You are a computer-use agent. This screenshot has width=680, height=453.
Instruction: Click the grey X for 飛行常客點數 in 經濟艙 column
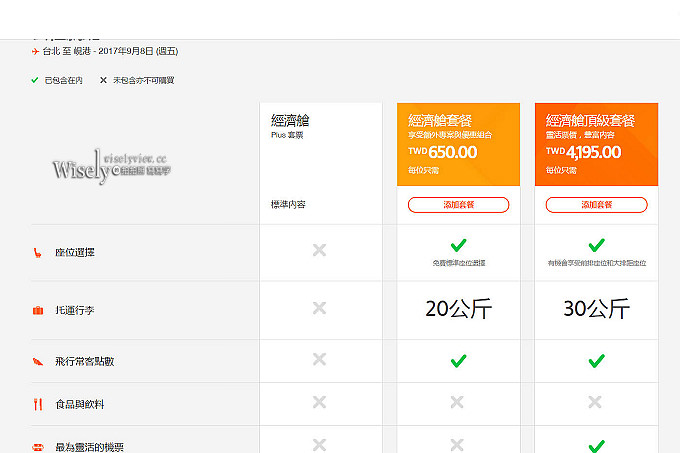pyautogui.click(x=319, y=359)
